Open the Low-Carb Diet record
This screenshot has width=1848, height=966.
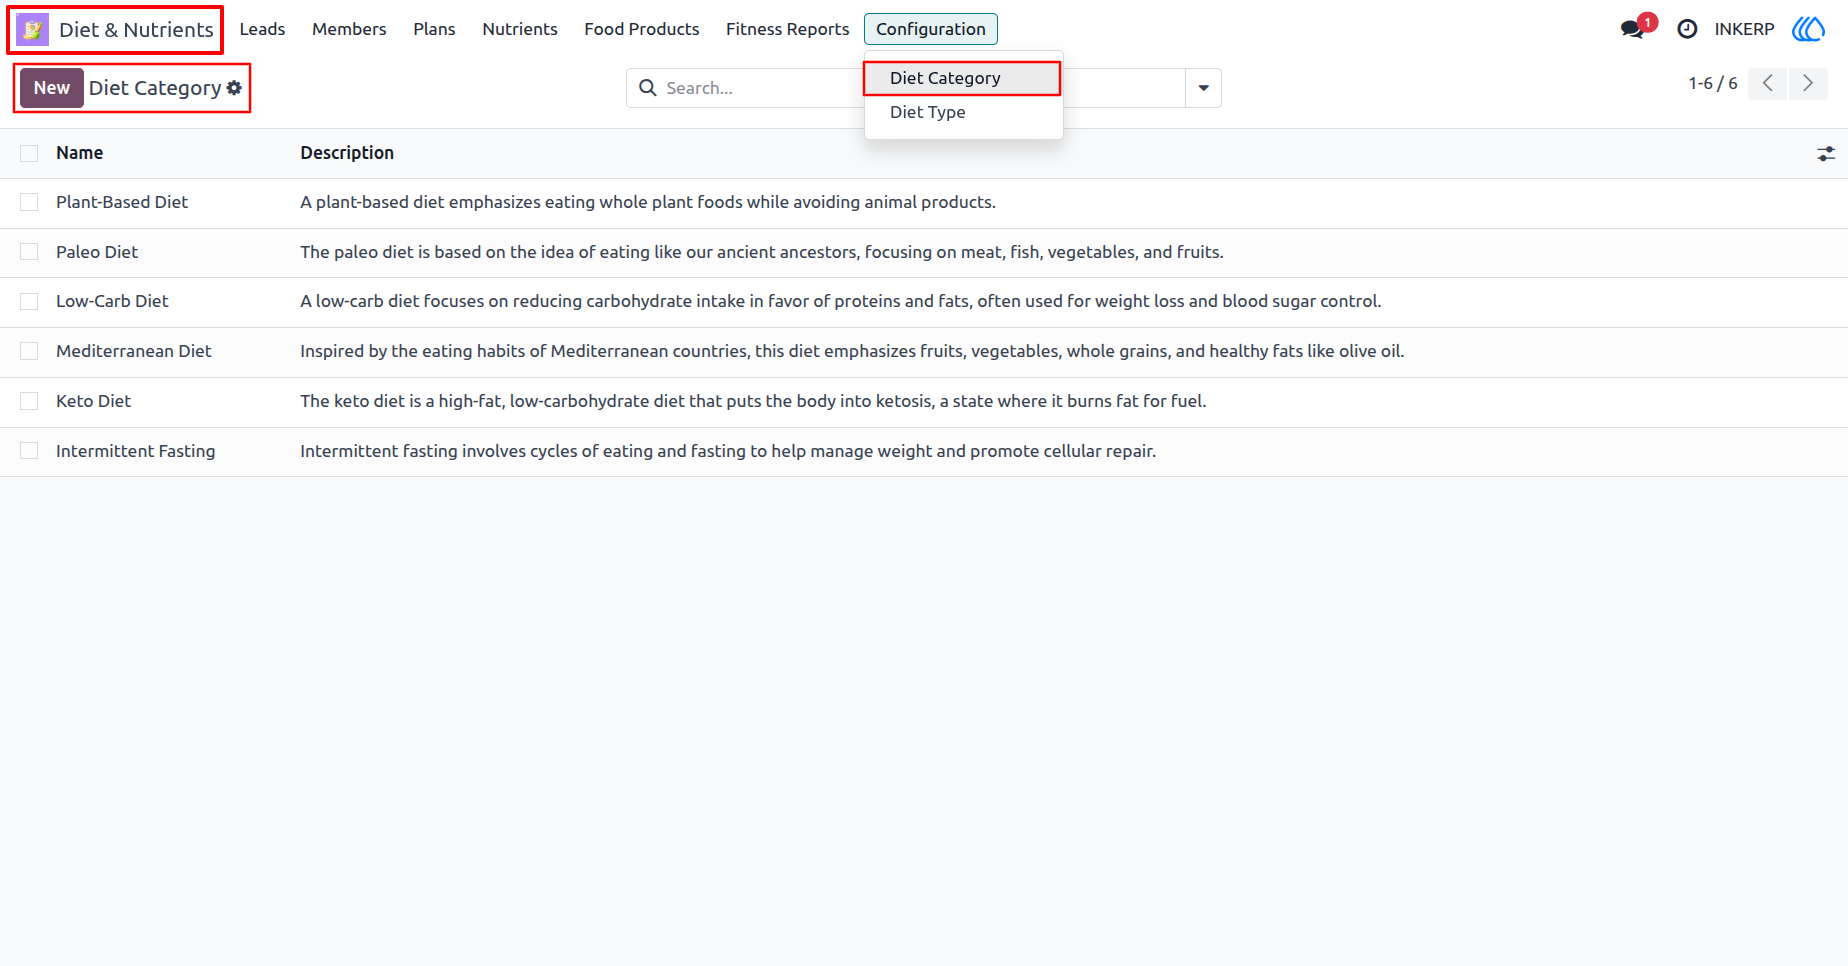coord(112,301)
